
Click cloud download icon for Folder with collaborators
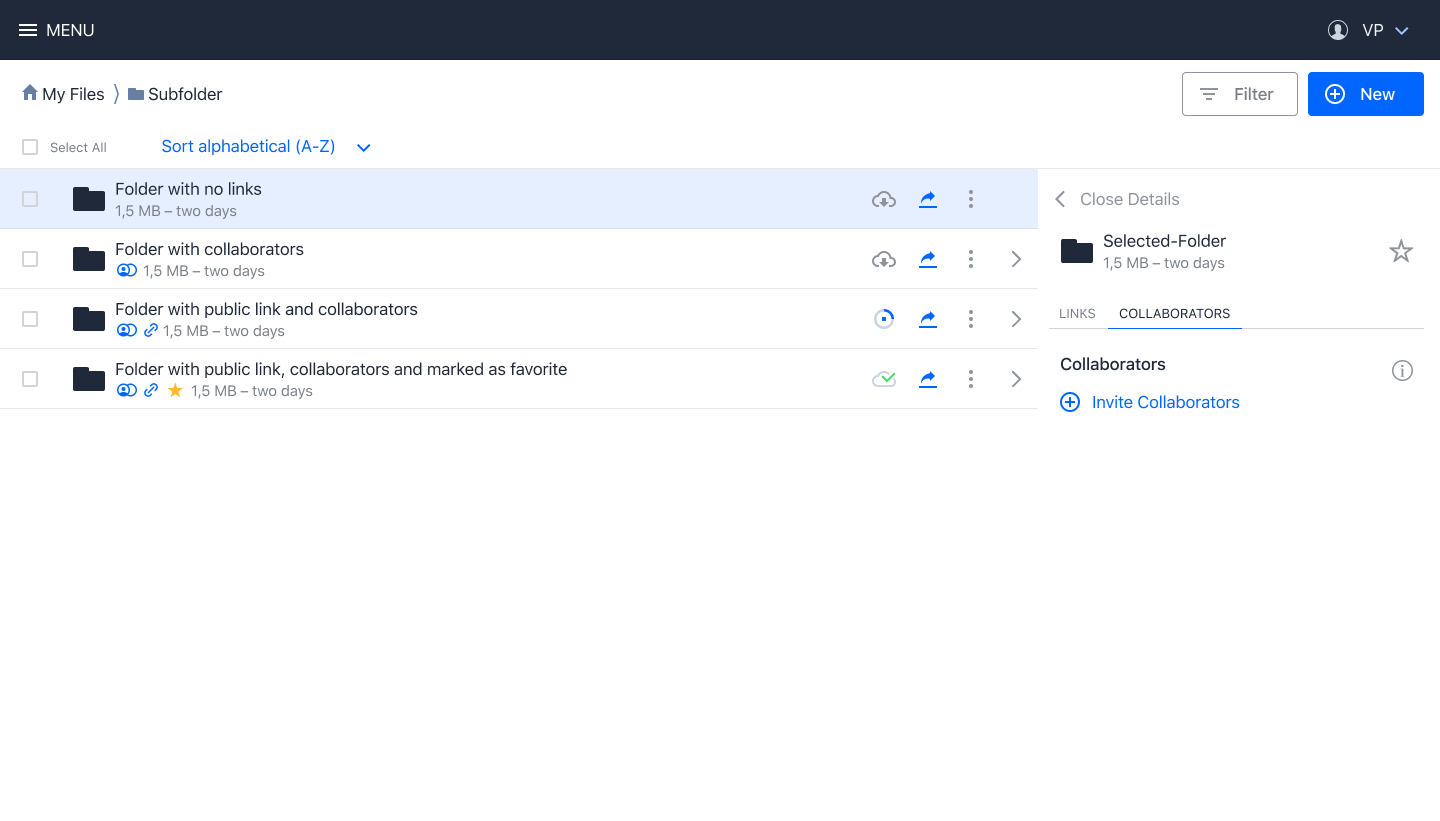point(884,259)
